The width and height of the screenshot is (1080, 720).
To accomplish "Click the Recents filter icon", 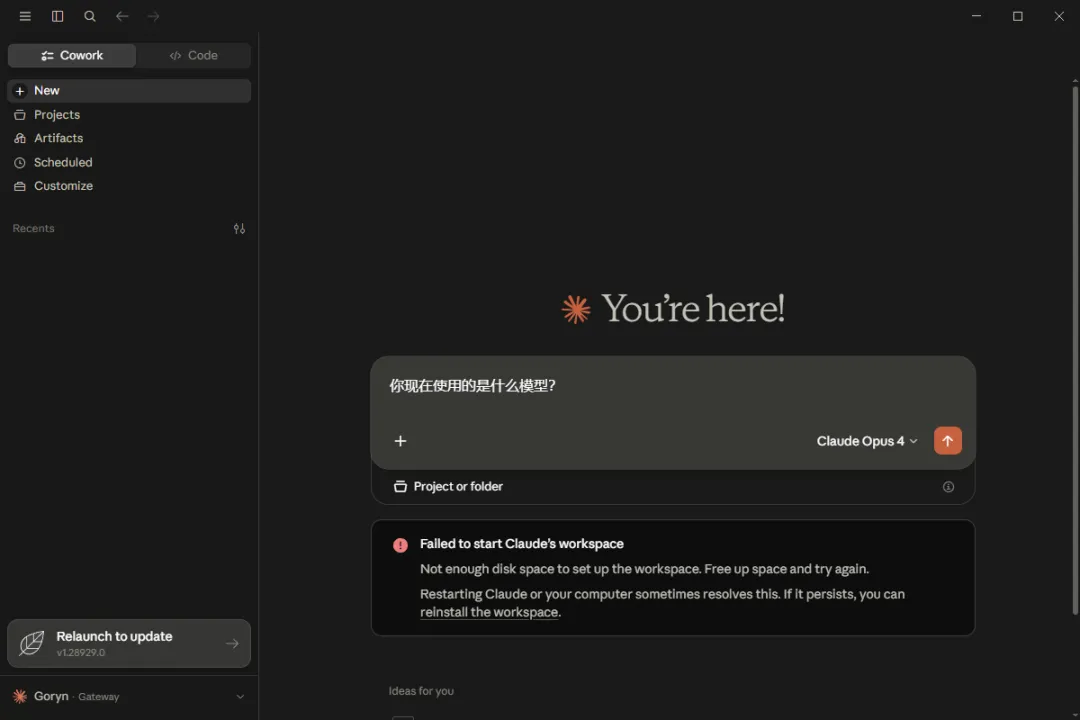I will pos(239,228).
